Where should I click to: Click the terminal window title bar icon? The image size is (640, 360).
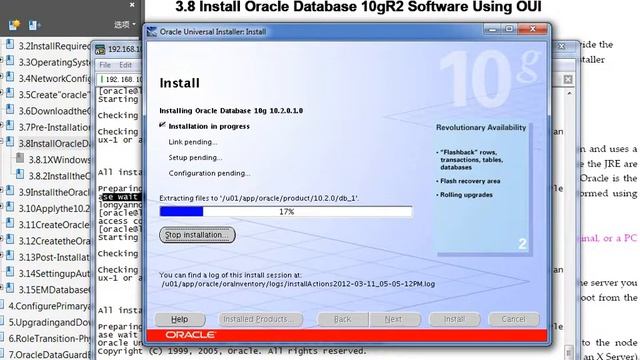(x=100, y=49)
